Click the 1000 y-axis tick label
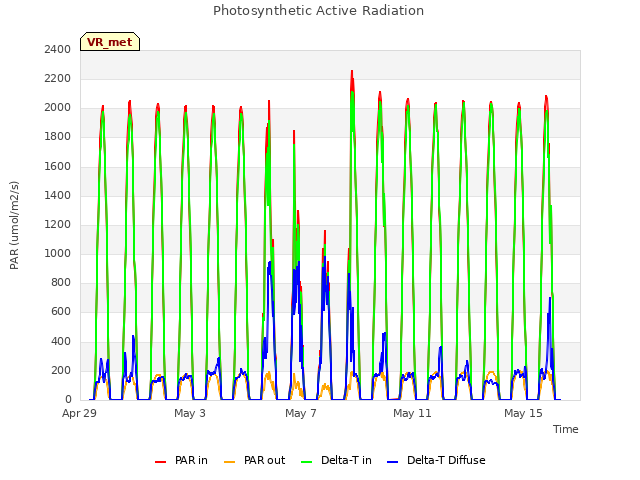 pos(58,253)
